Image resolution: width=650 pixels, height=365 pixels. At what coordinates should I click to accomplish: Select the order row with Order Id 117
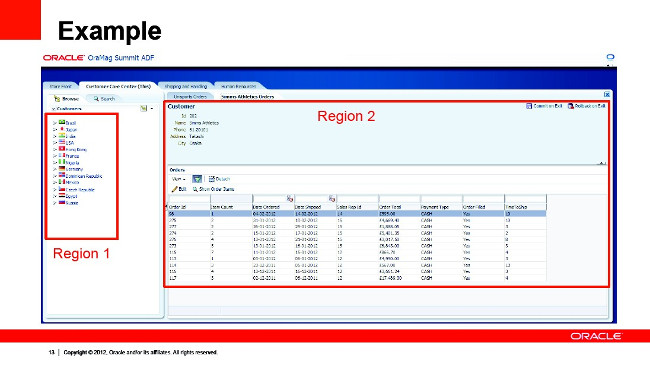coord(357,278)
